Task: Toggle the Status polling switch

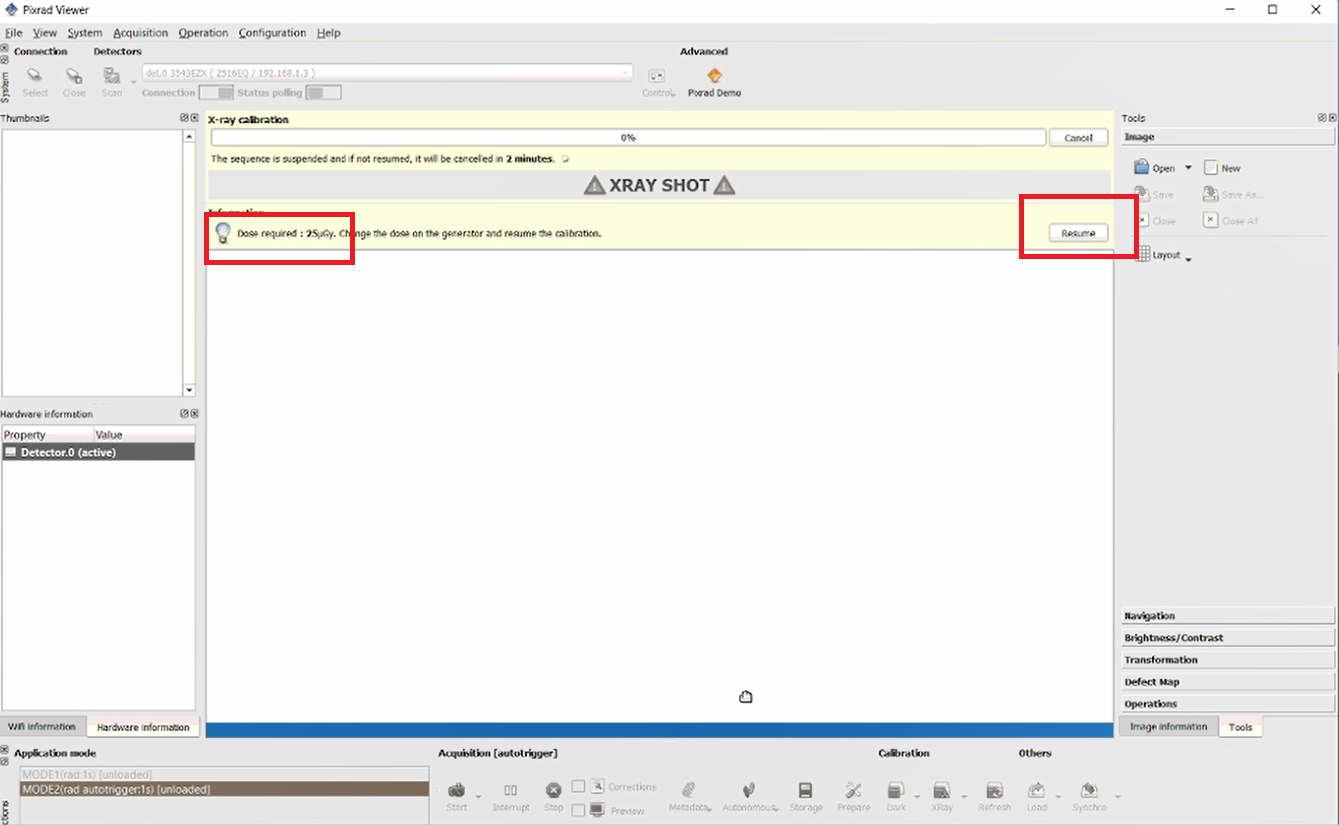Action: (x=323, y=93)
